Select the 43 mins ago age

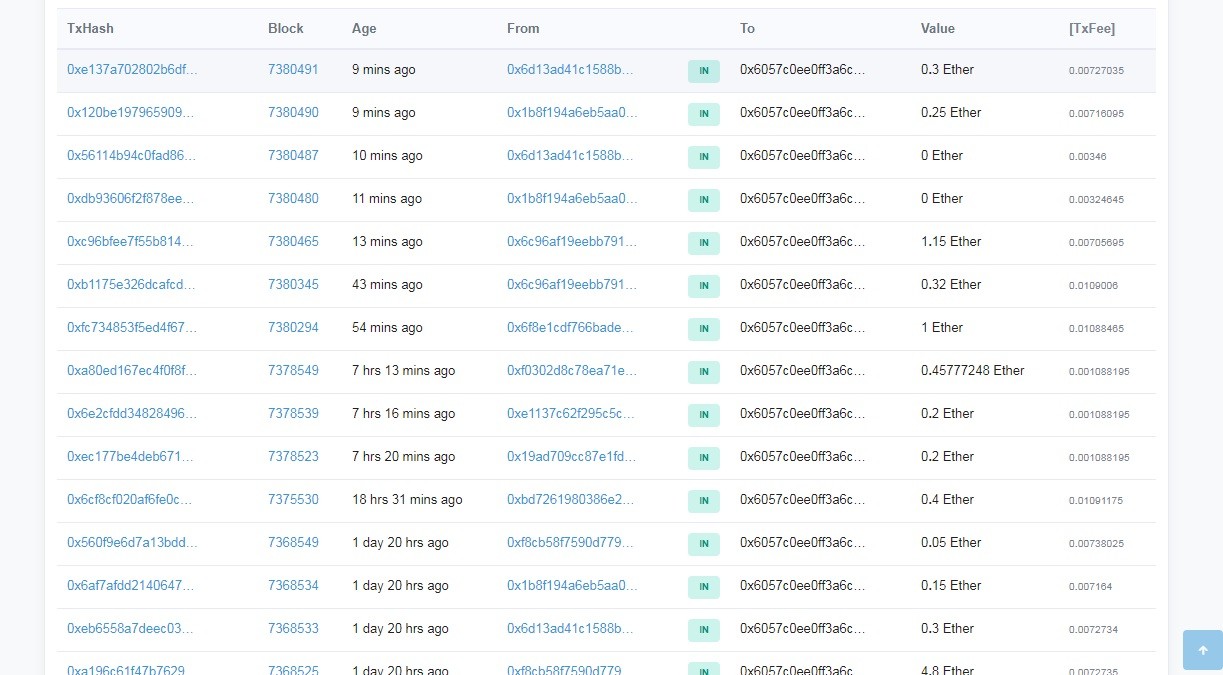pos(387,285)
